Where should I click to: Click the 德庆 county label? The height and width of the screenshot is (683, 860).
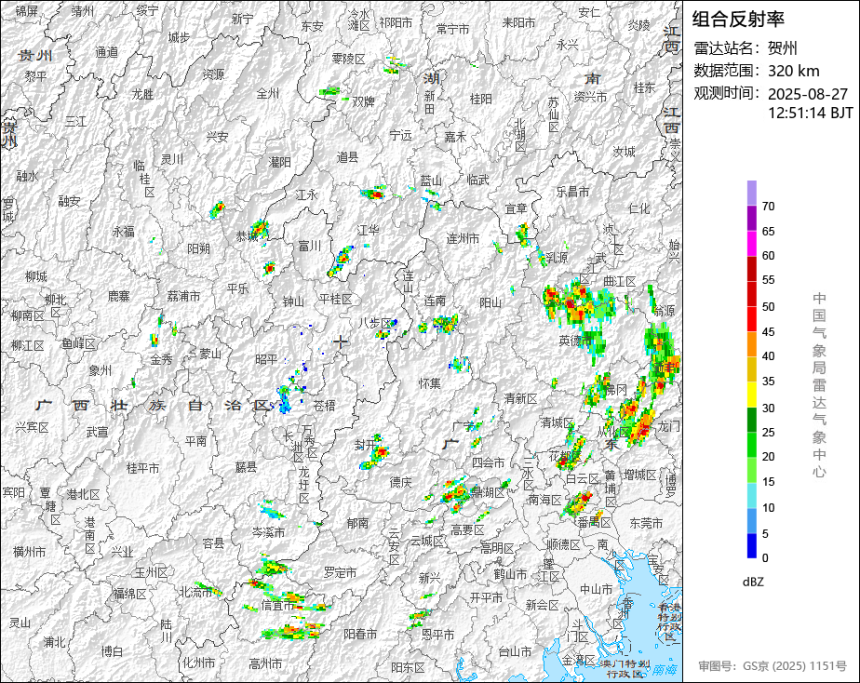click(400, 482)
